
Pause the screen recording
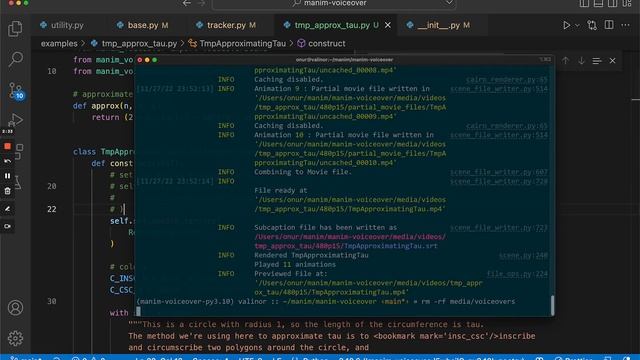click(x=7, y=176)
